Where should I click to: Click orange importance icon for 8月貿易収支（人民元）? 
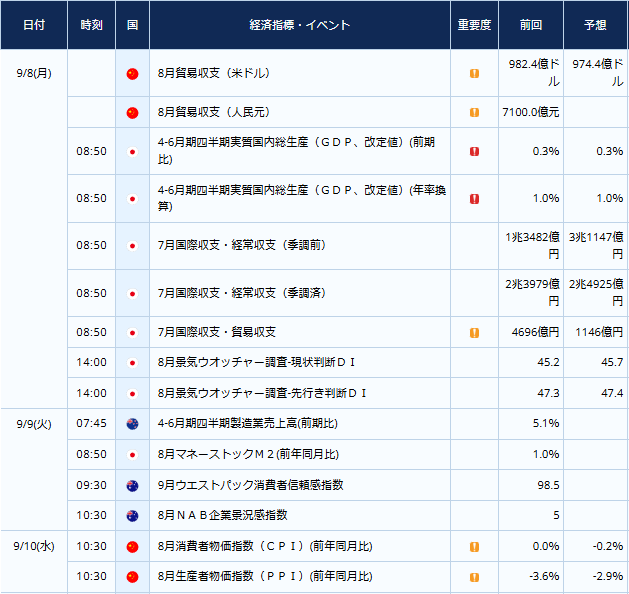(x=474, y=112)
